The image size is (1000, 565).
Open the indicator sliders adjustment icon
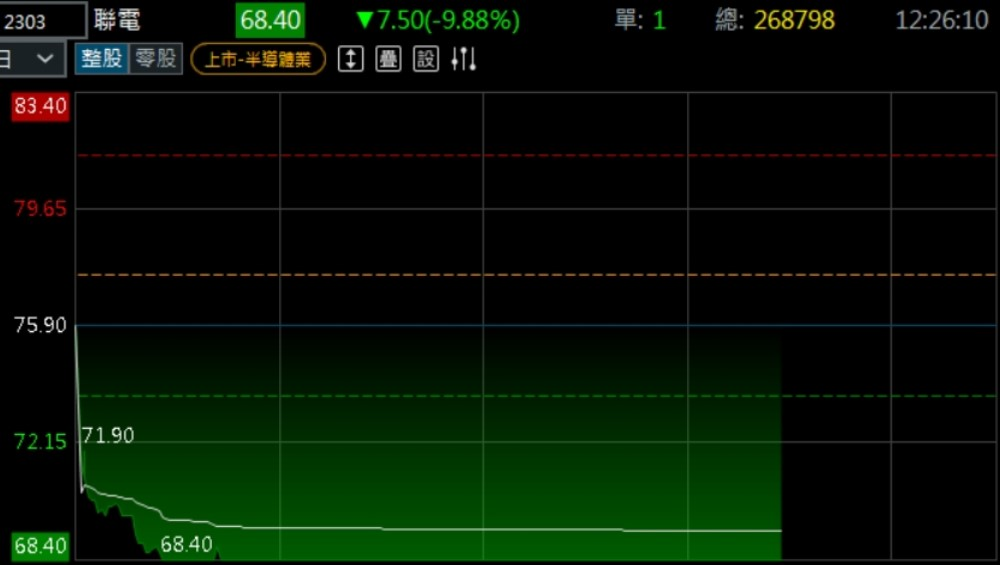click(463, 59)
